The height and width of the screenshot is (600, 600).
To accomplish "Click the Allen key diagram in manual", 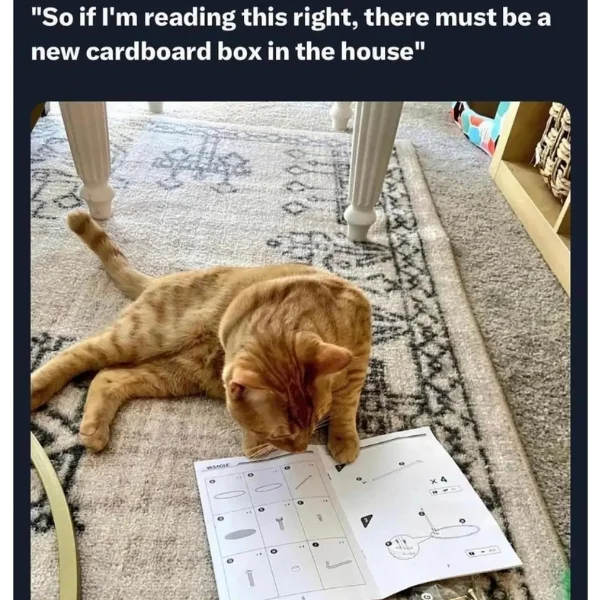I will coord(338,564).
